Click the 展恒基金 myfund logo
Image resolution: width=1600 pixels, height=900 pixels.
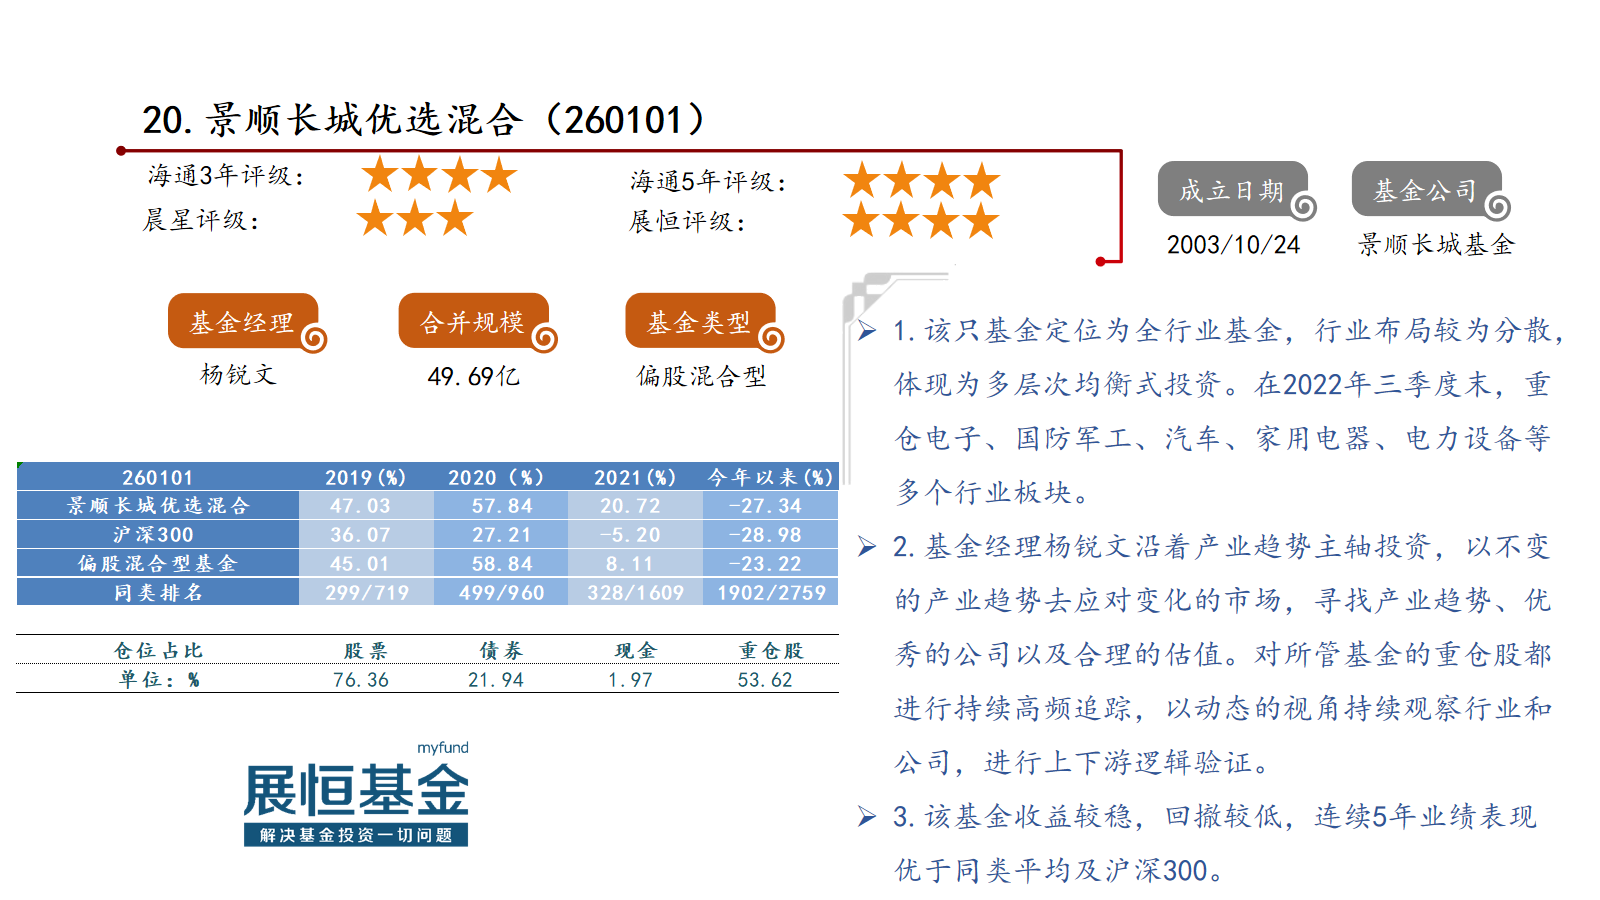[356, 795]
